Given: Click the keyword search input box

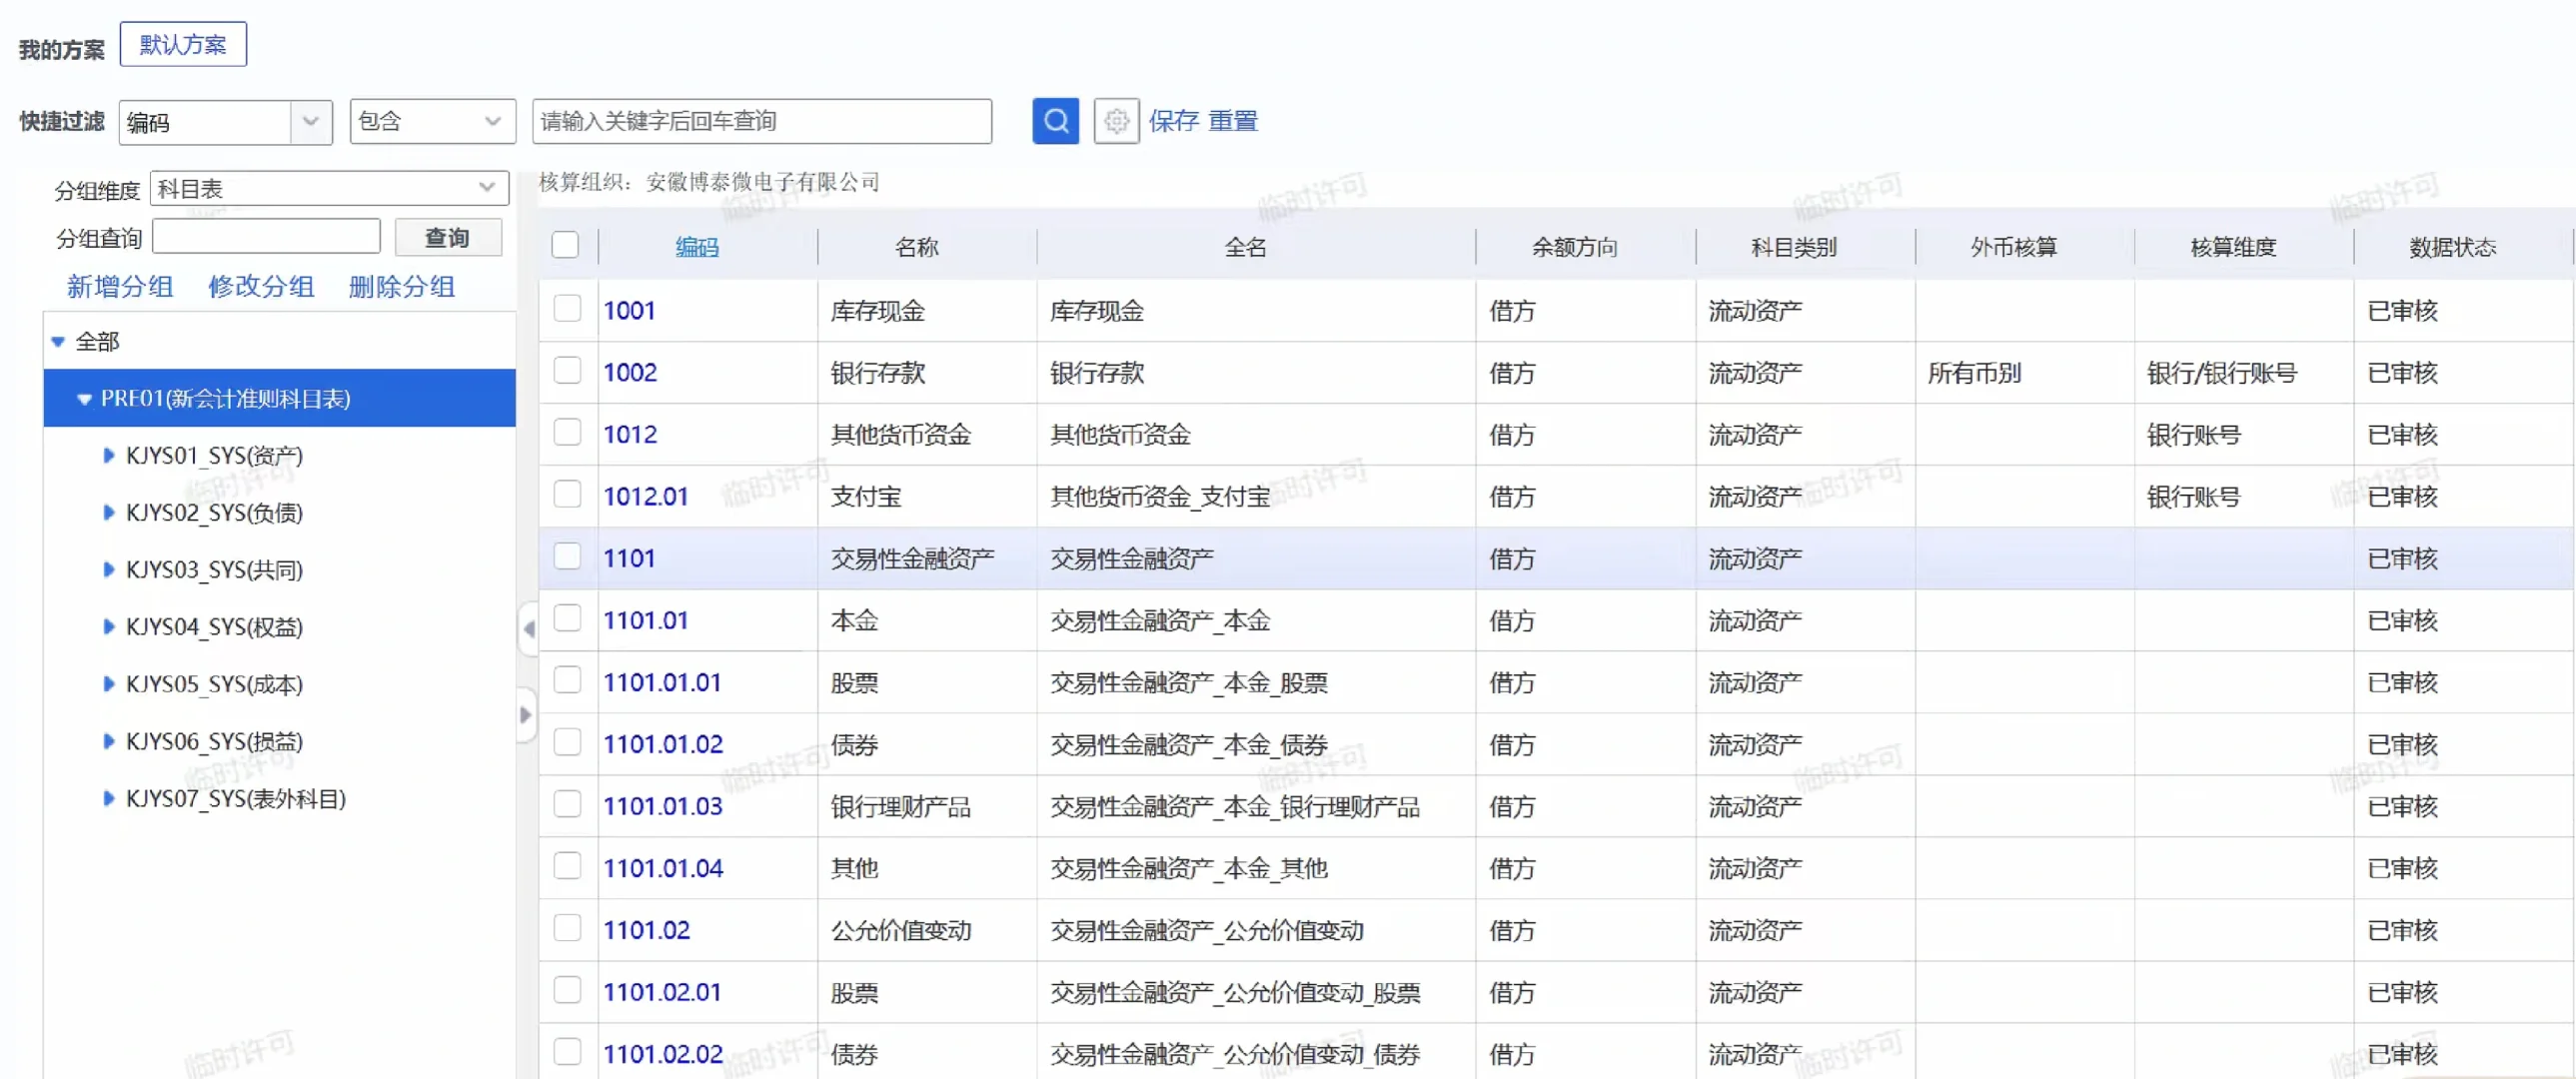Looking at the screenshot, I should pos(763,121).
